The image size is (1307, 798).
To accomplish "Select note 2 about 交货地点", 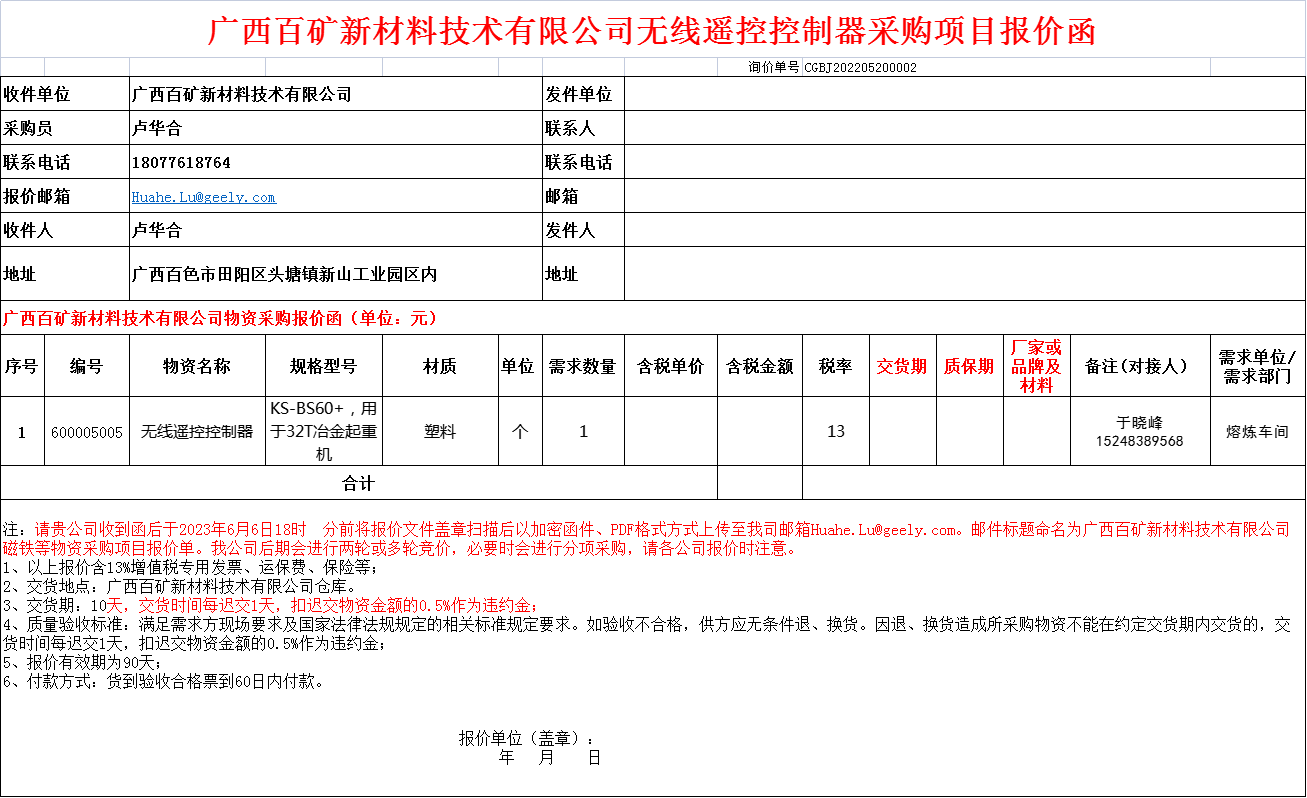I will click(x=180, y=586).
